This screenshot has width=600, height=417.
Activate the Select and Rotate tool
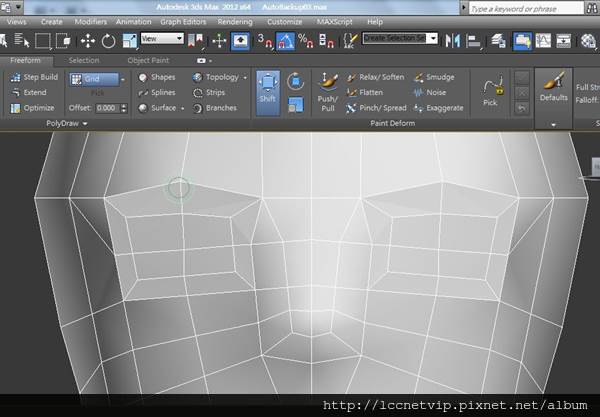pos(109,41)
